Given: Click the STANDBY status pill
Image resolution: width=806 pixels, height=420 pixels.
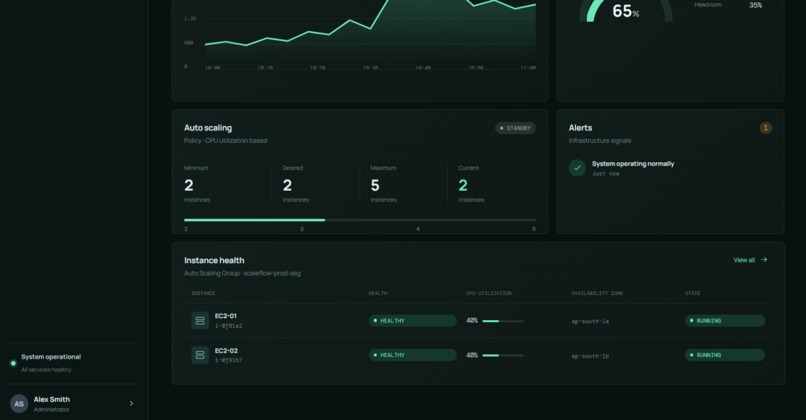Looking at the screenshot, I should (515, 128).
